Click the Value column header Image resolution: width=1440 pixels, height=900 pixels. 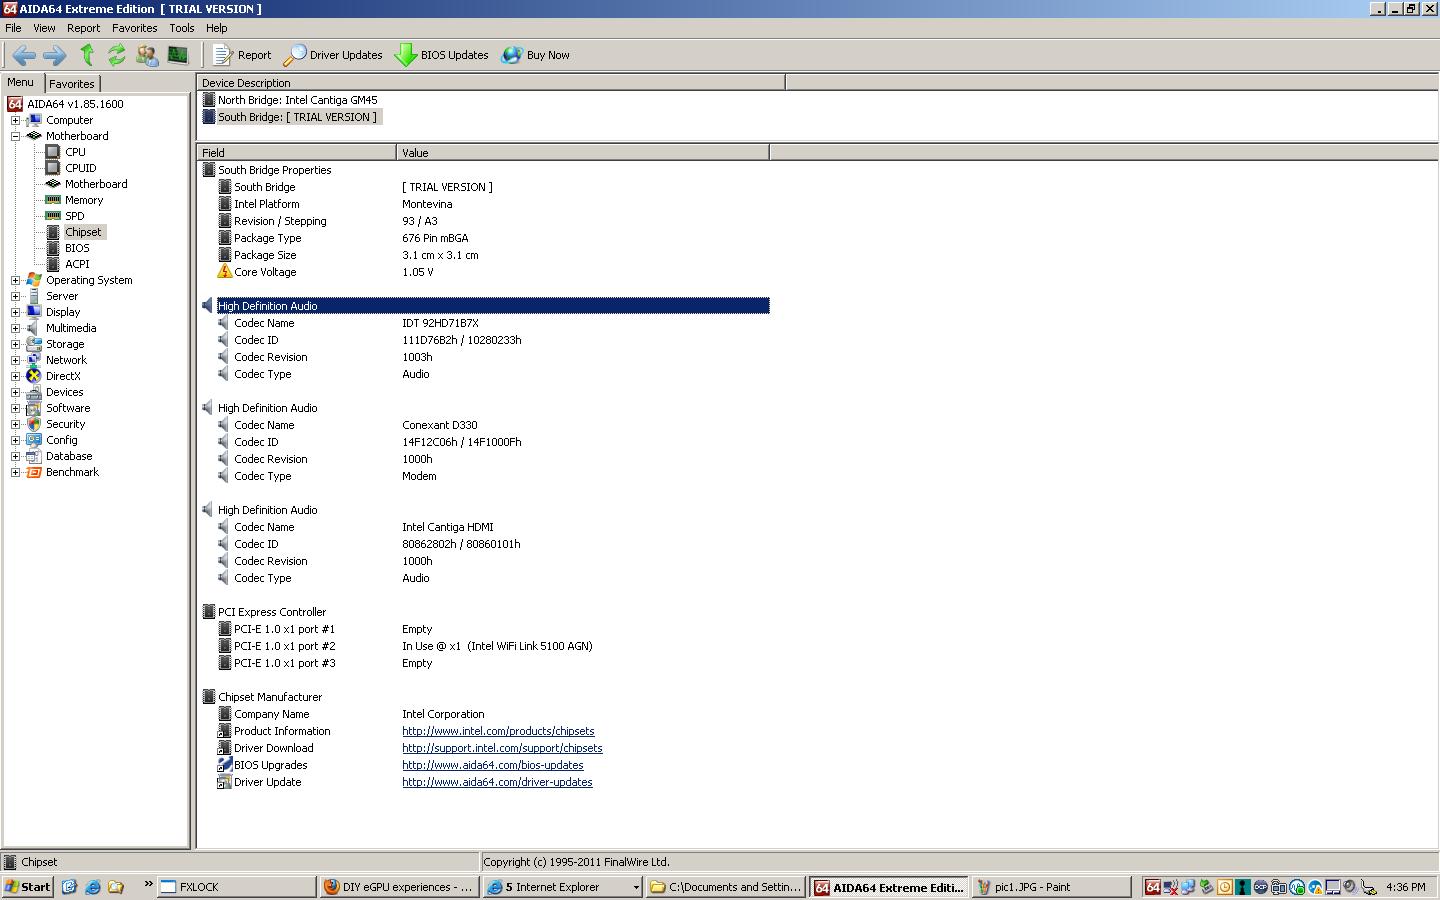pos(583,153)
